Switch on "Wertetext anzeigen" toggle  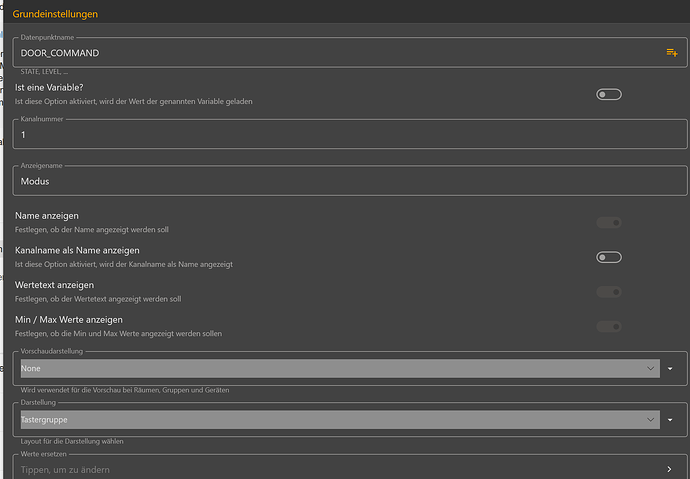608,292
